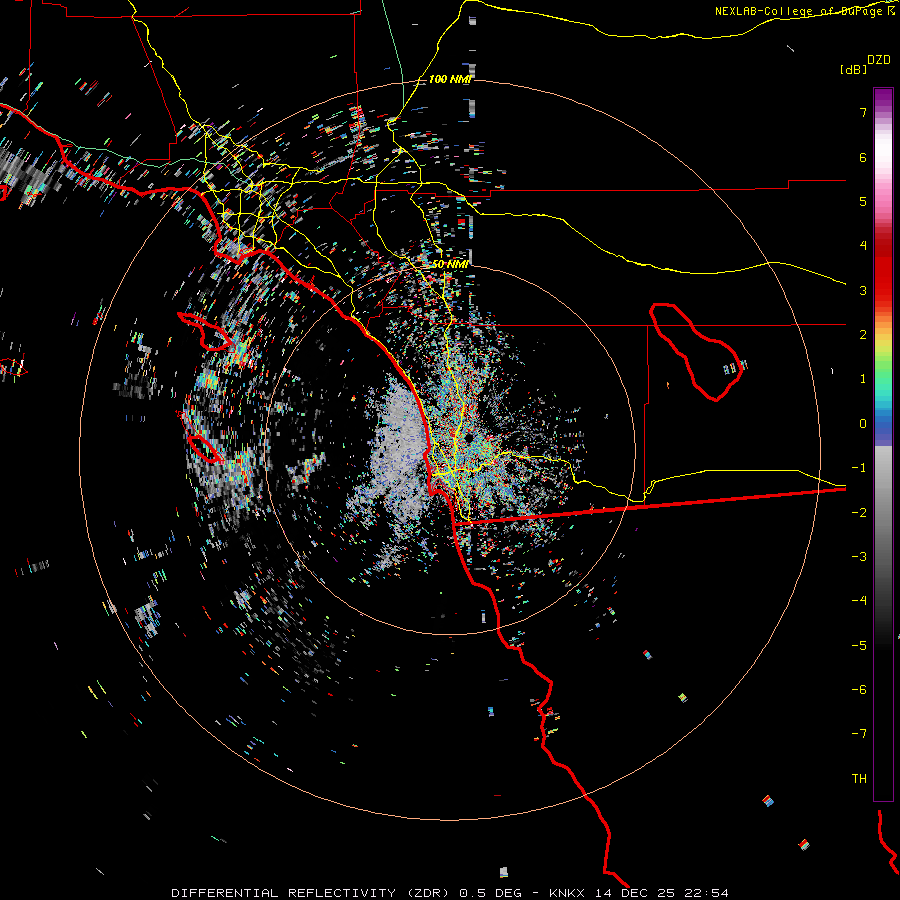Click the 6 dB value on color scale
This screenshot has width=900, height=900.
coord(863,157)
